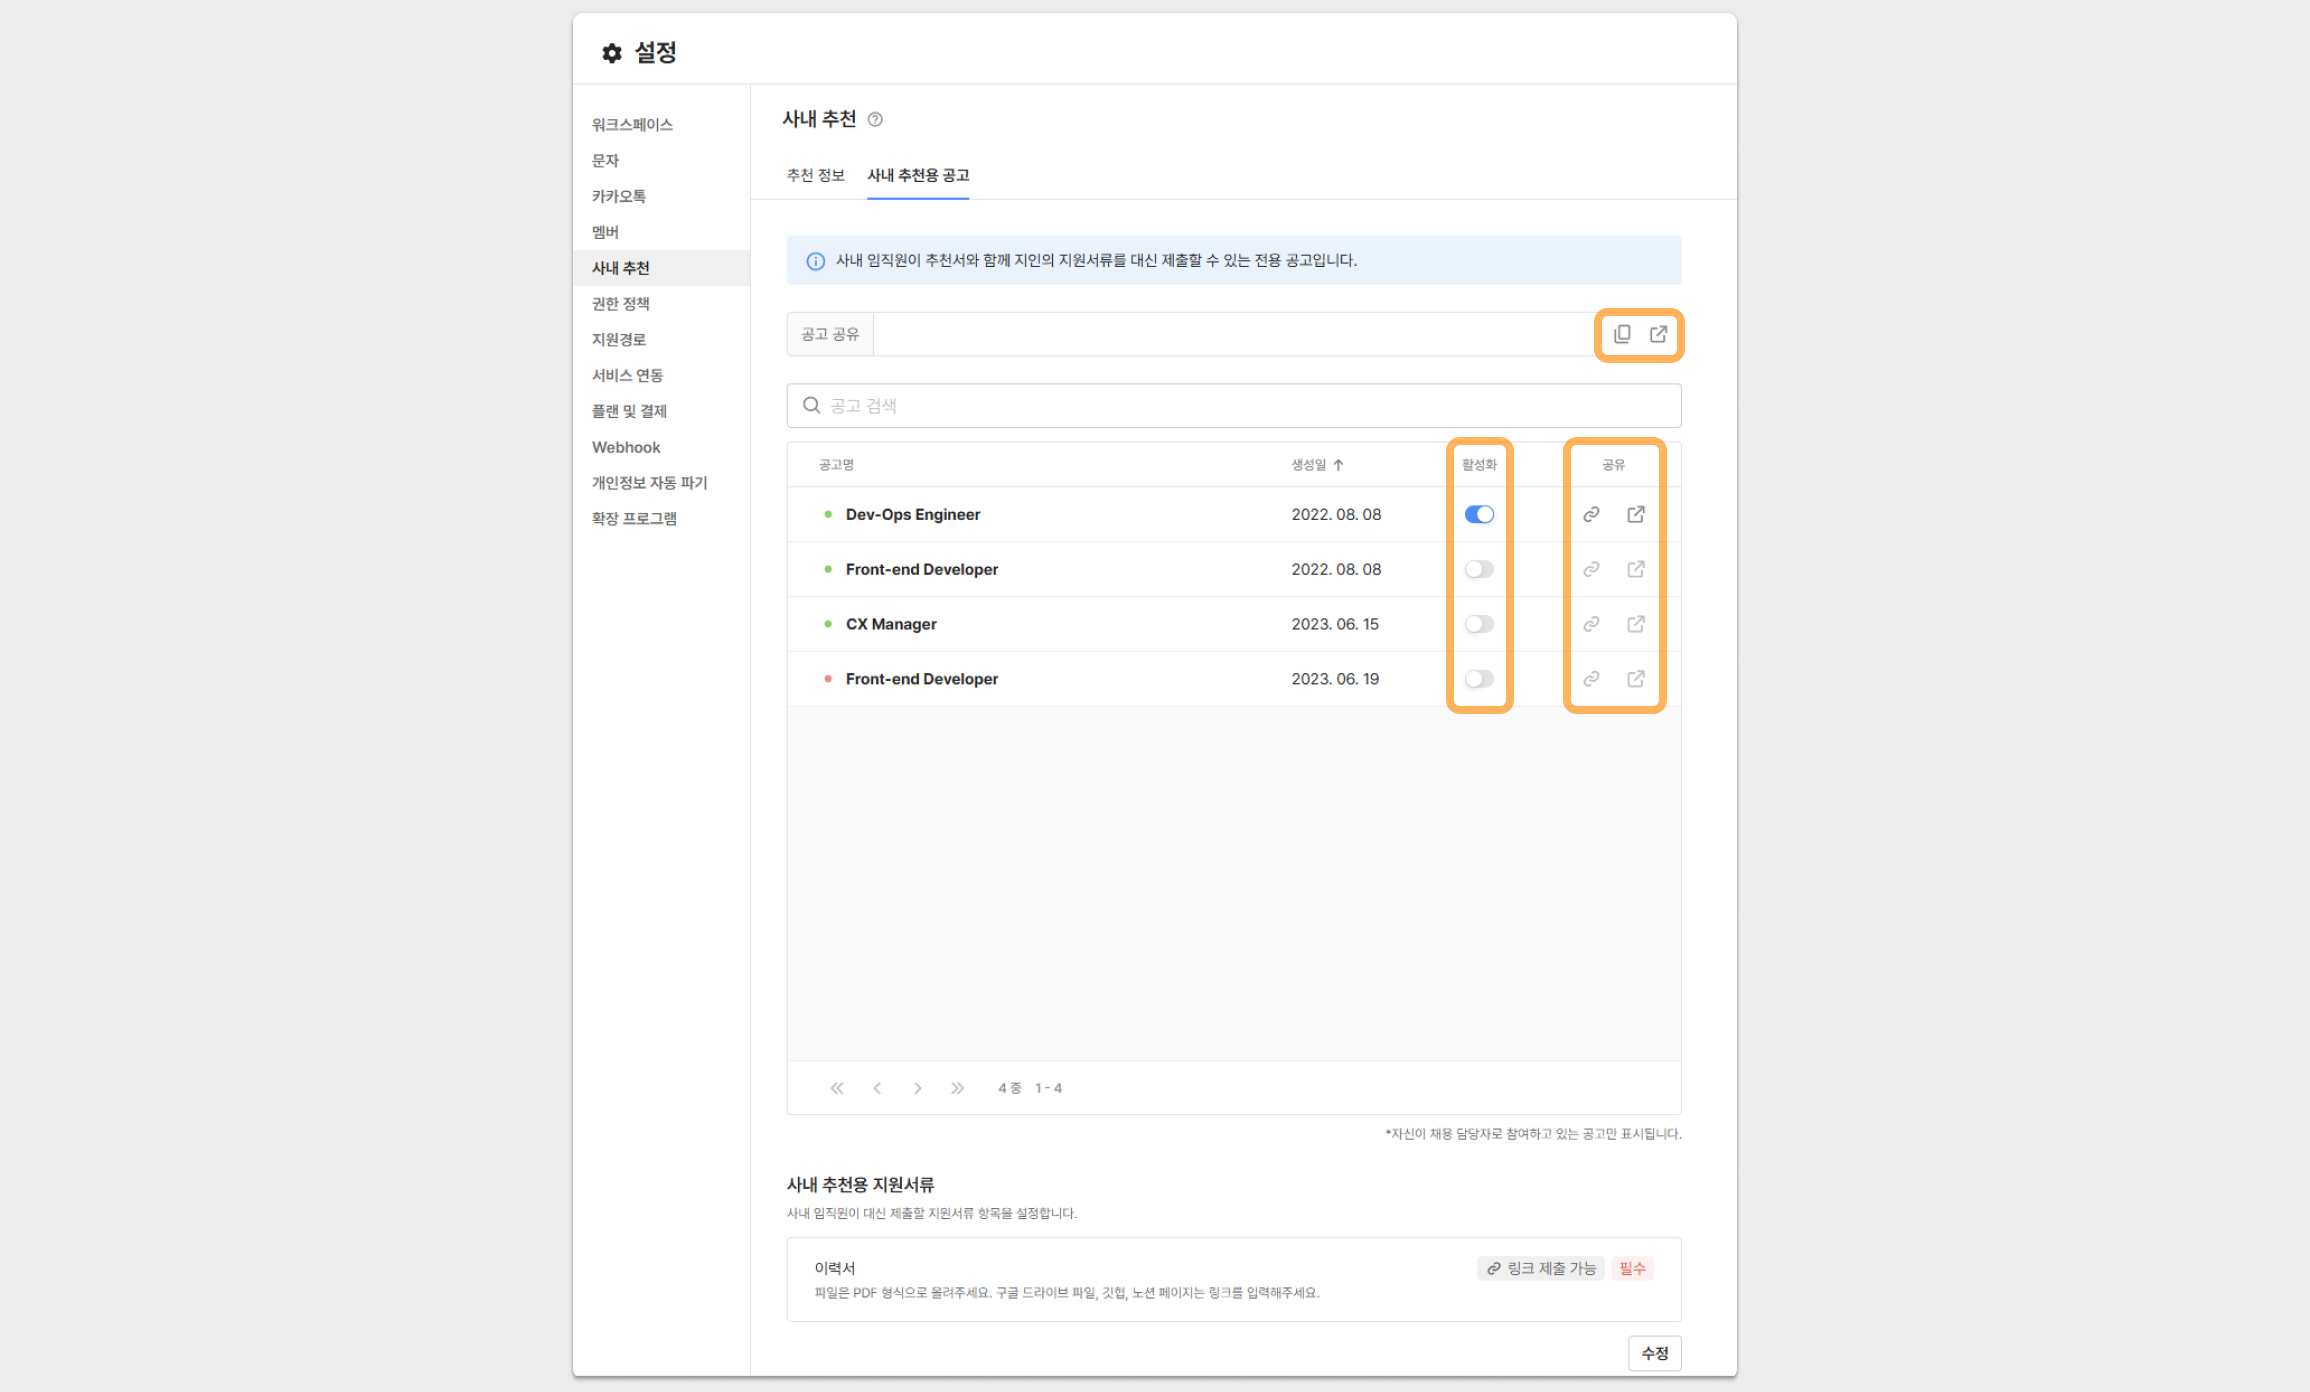Copy share link for Front-end Developer dated 2023. 06. 19

pyautogui.click(x=1591, y=679)
